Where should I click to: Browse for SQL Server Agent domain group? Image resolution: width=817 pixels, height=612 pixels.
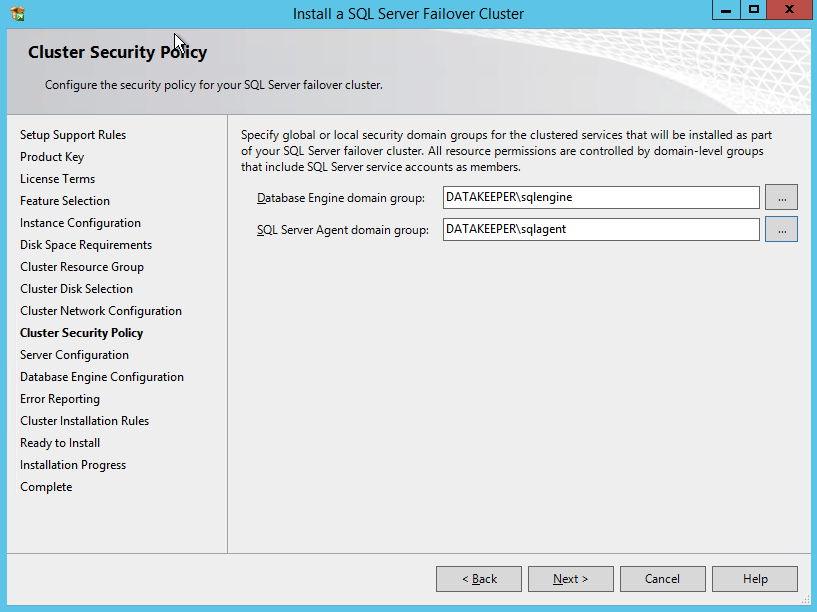pos(781,229)
